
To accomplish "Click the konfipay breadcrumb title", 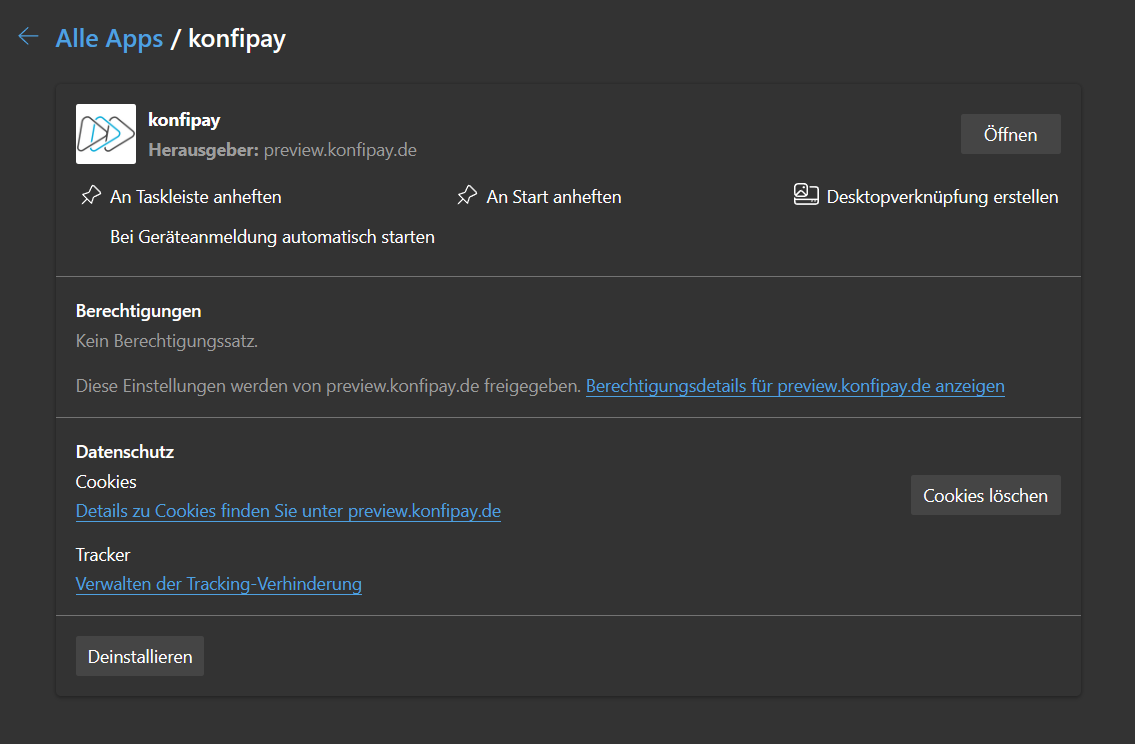I will pos(237,39).
